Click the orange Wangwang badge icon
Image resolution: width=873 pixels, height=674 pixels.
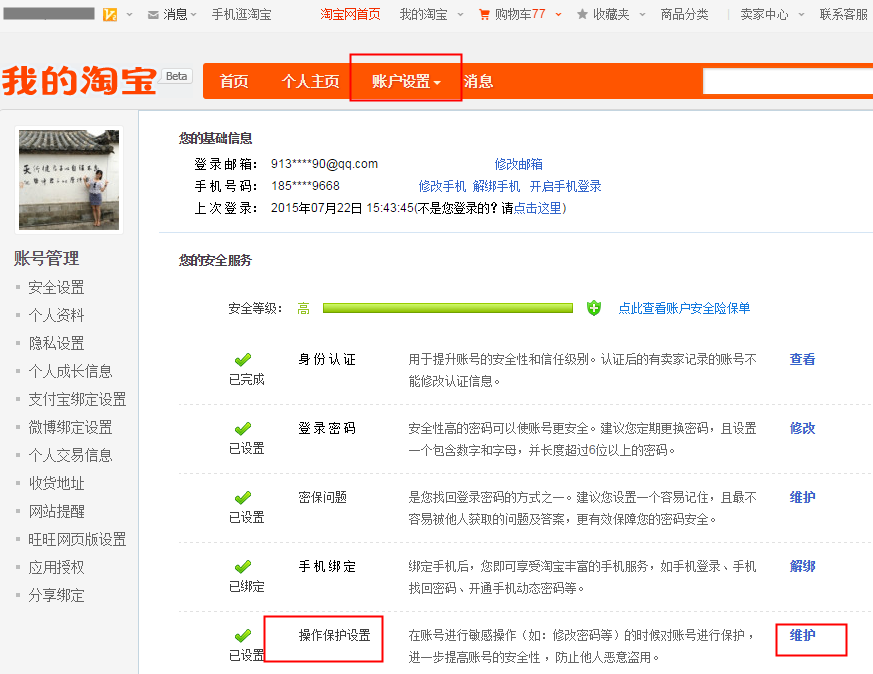click(x=110, y=14)
